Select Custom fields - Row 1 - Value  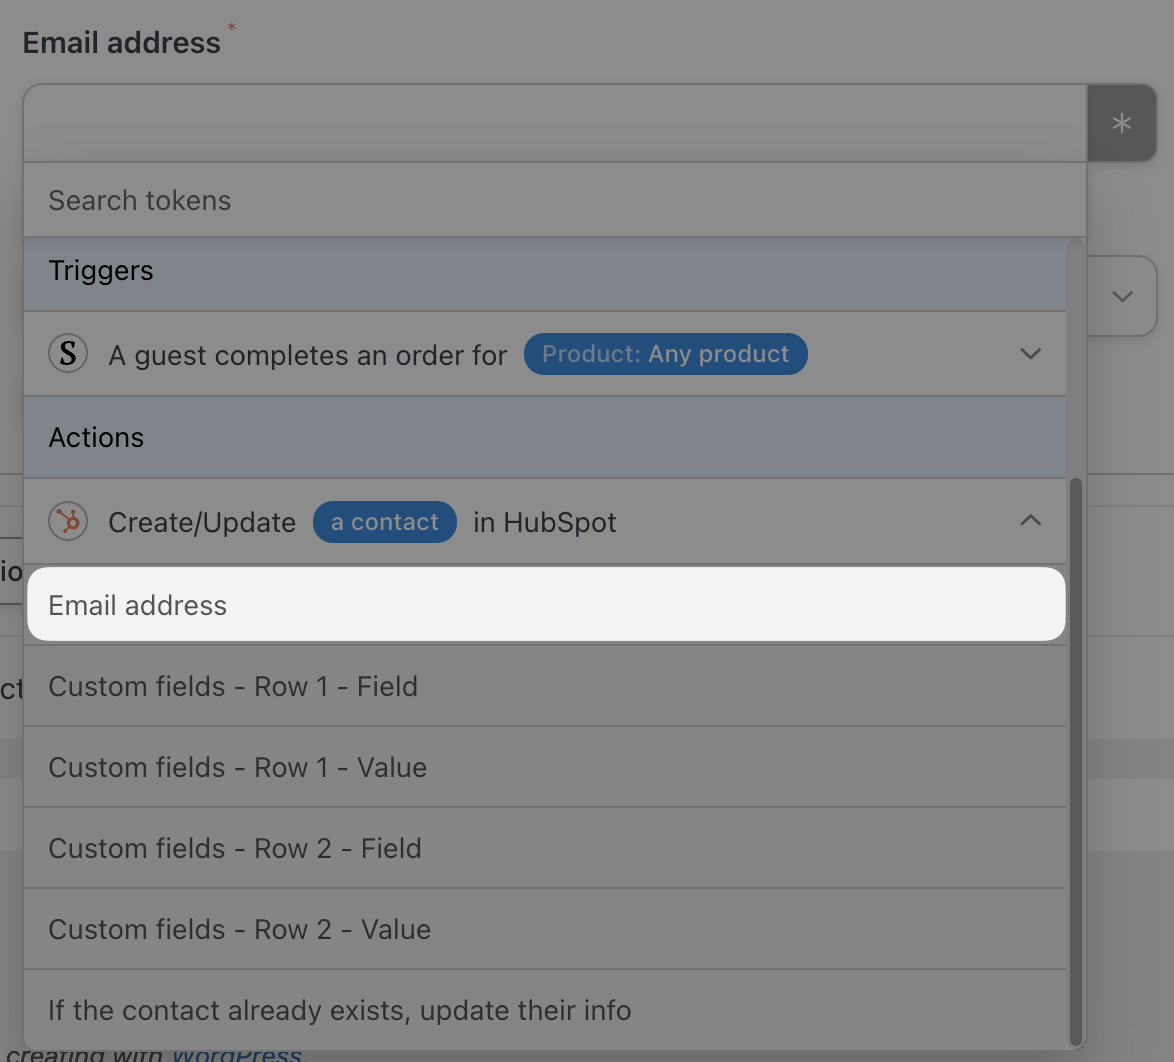545,767
